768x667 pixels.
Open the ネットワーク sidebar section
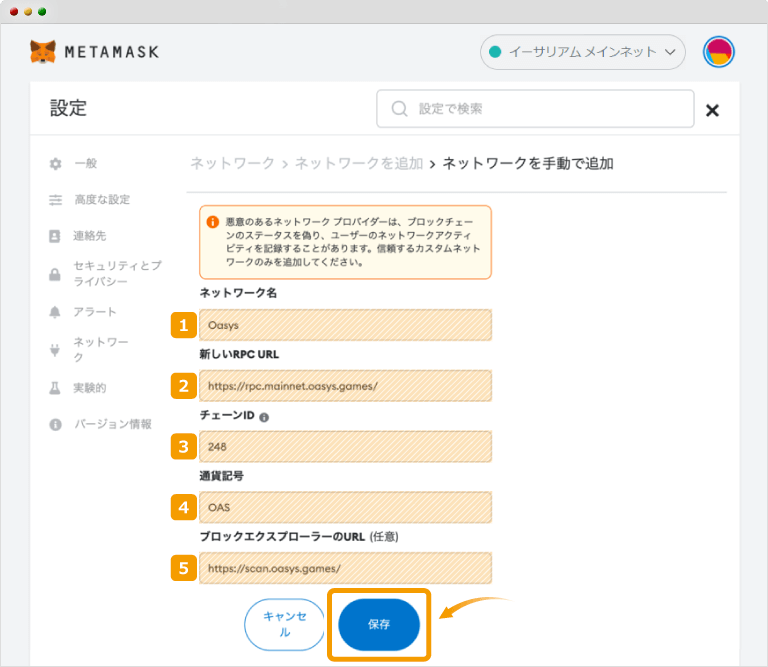[x=101, y=349]
